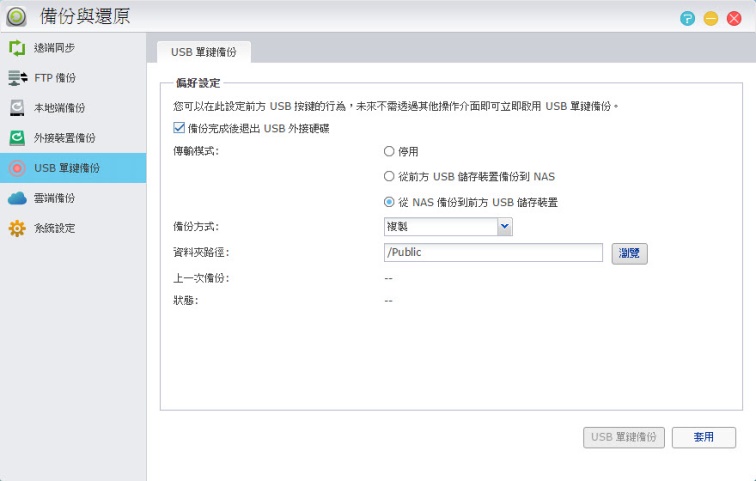Viewport: 756px width, 481px height.
Task: Open FTP 備份 via its icon
Action: 16,77
